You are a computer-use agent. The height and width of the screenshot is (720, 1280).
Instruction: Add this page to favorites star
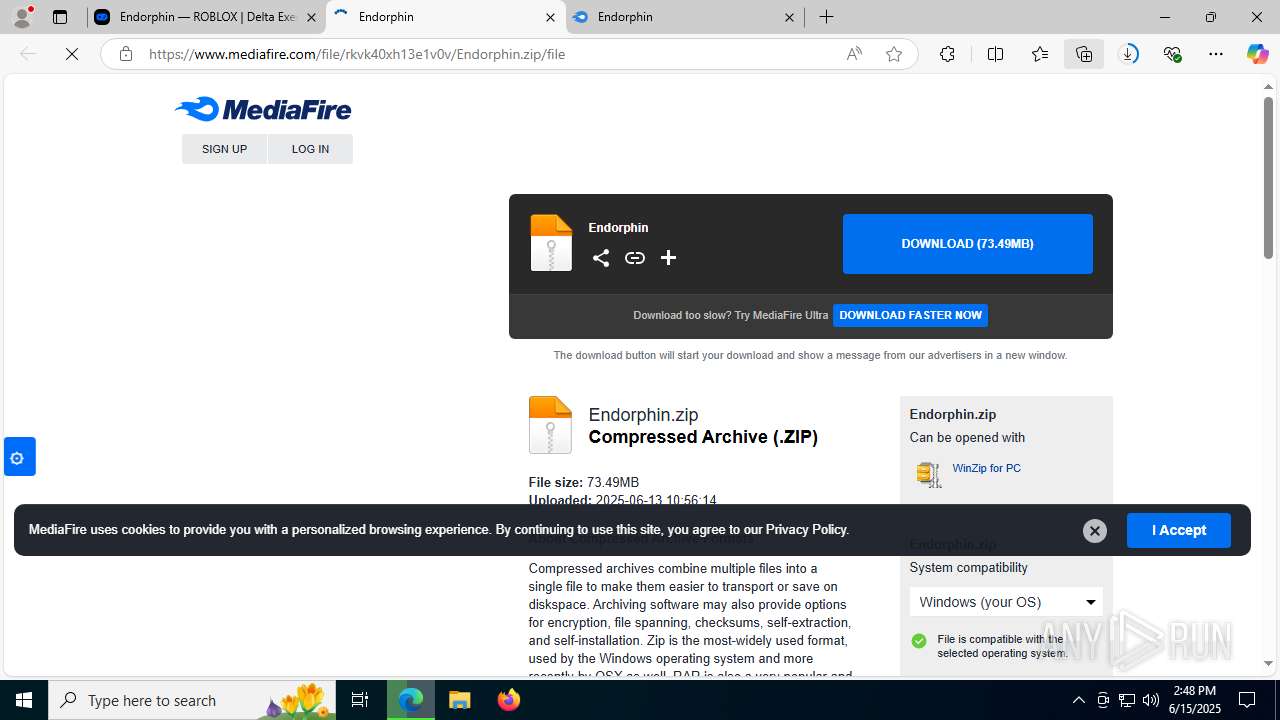[x=894, y=54]
